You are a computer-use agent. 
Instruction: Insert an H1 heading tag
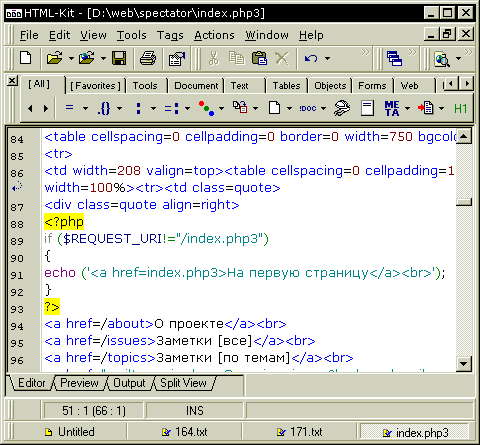tap(461, 108)
